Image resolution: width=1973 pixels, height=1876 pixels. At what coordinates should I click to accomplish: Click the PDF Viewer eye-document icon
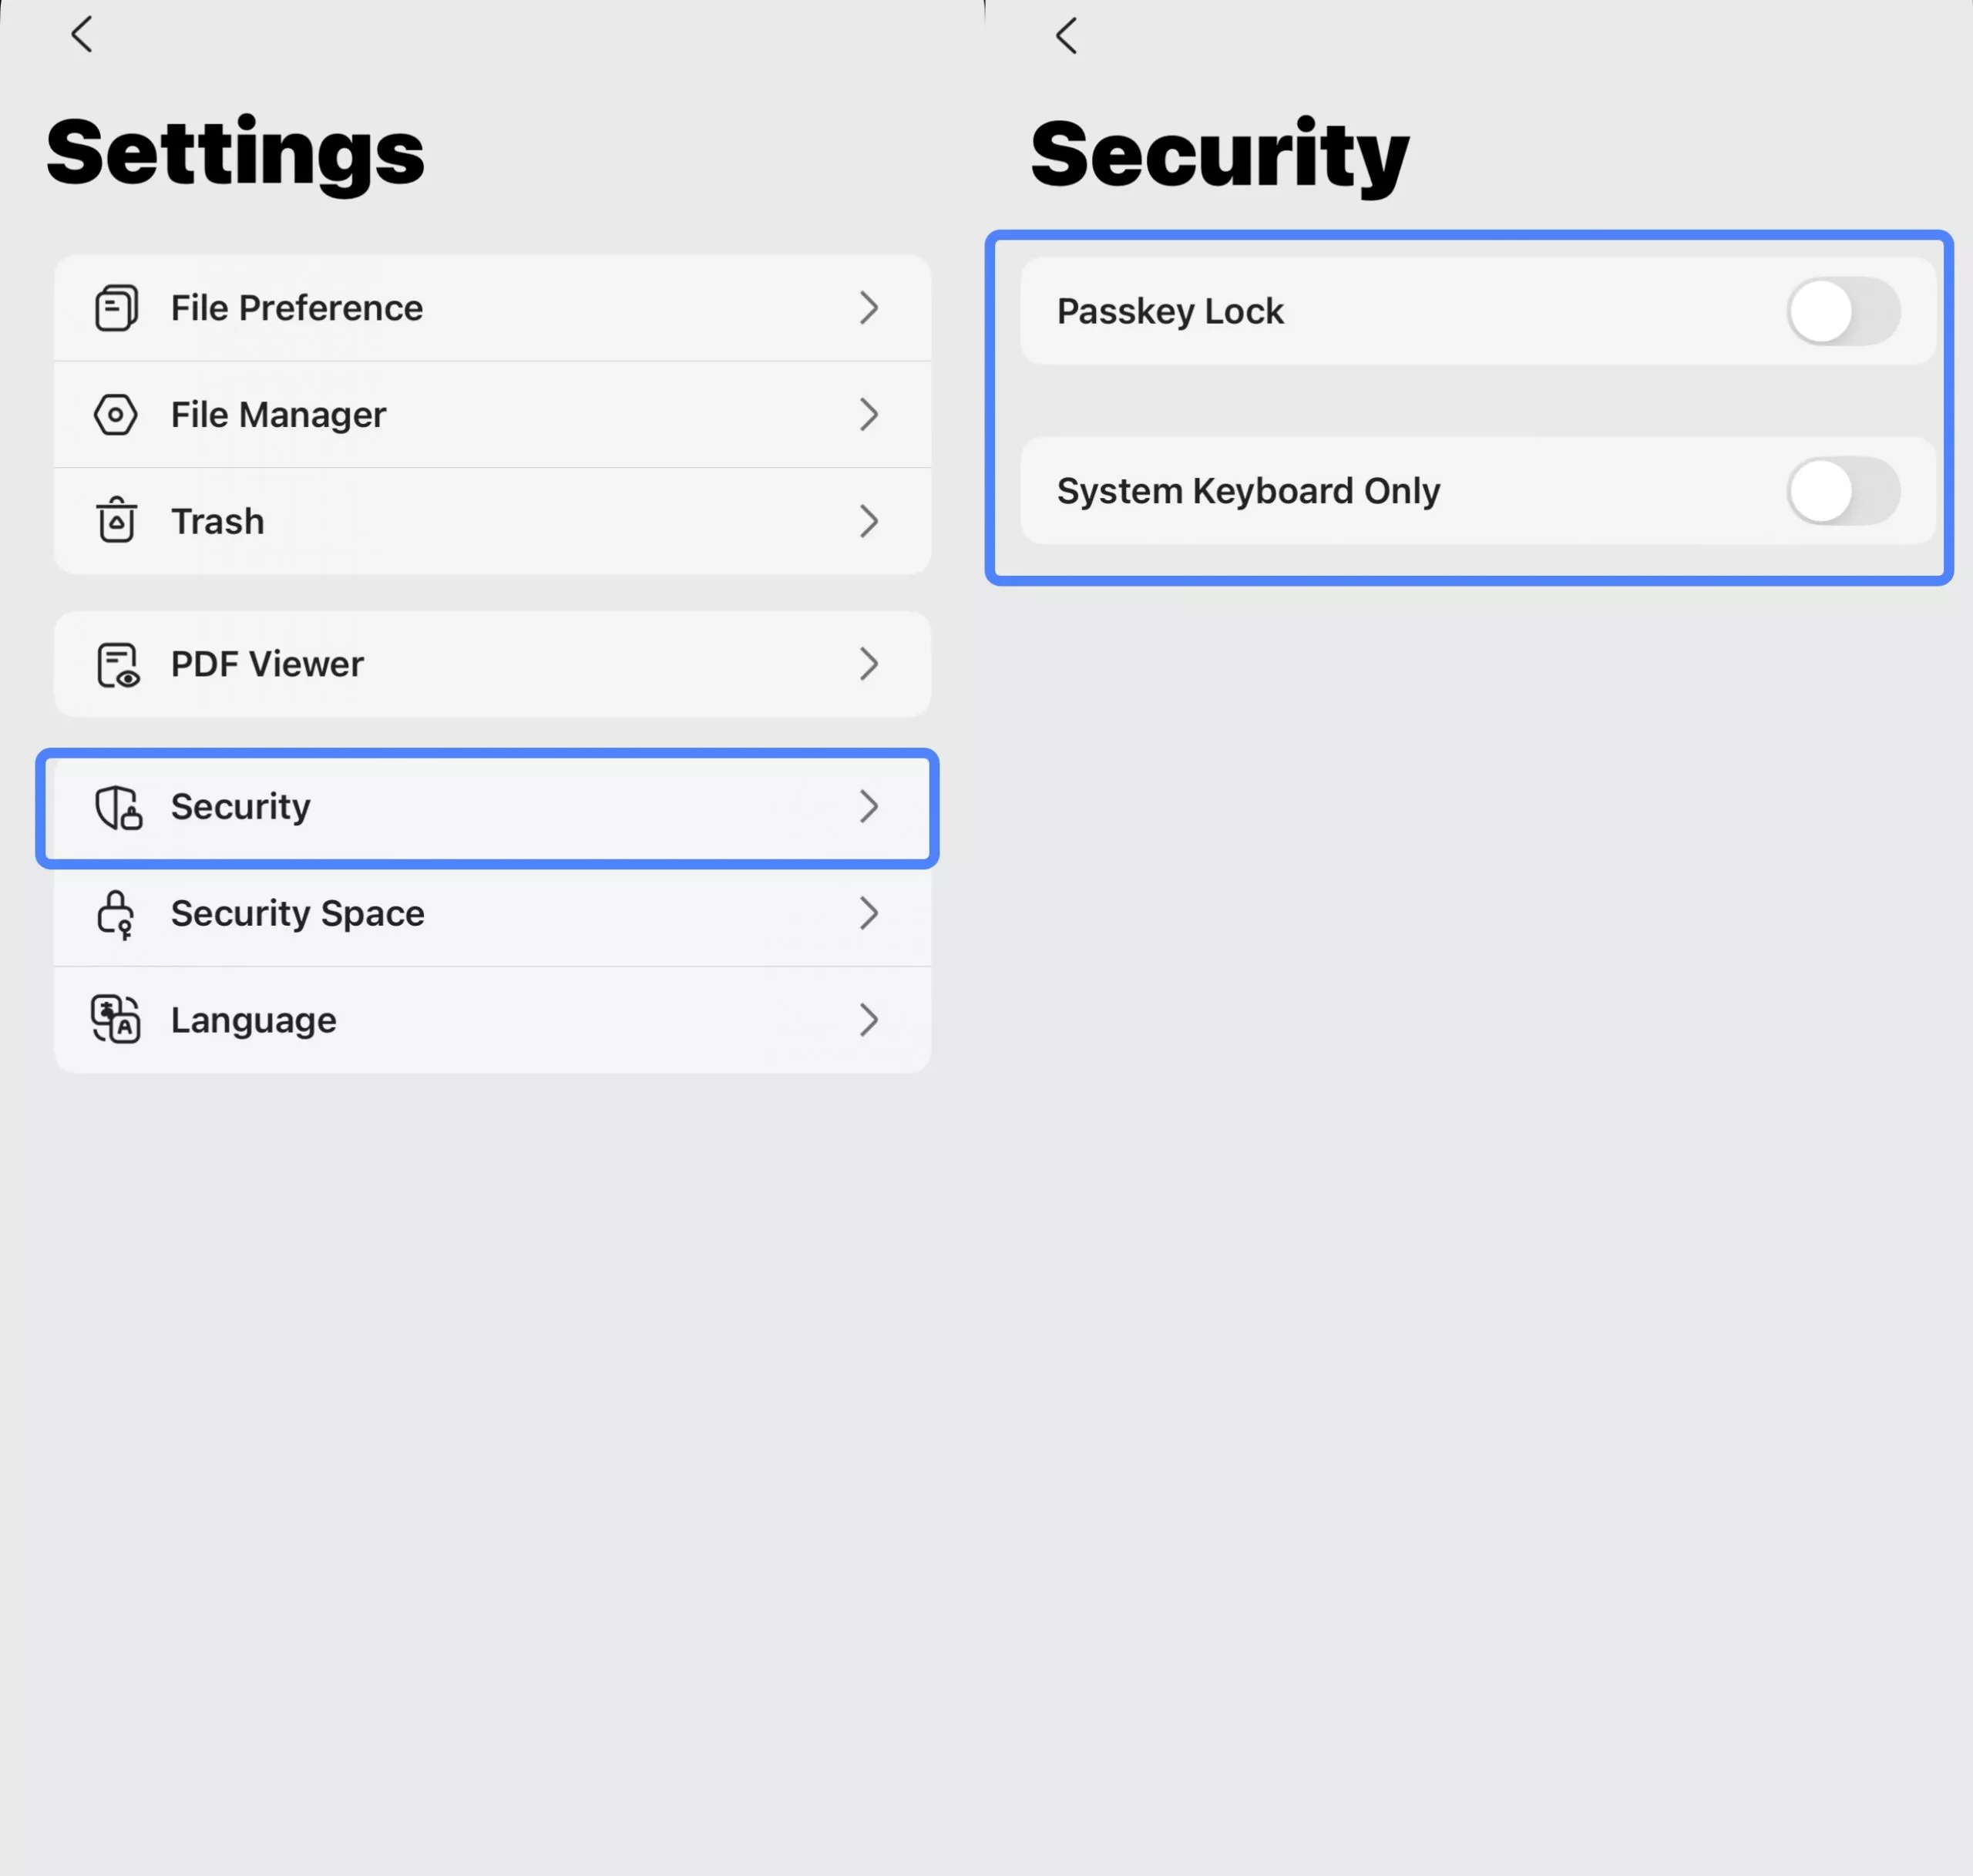point(117,665)
